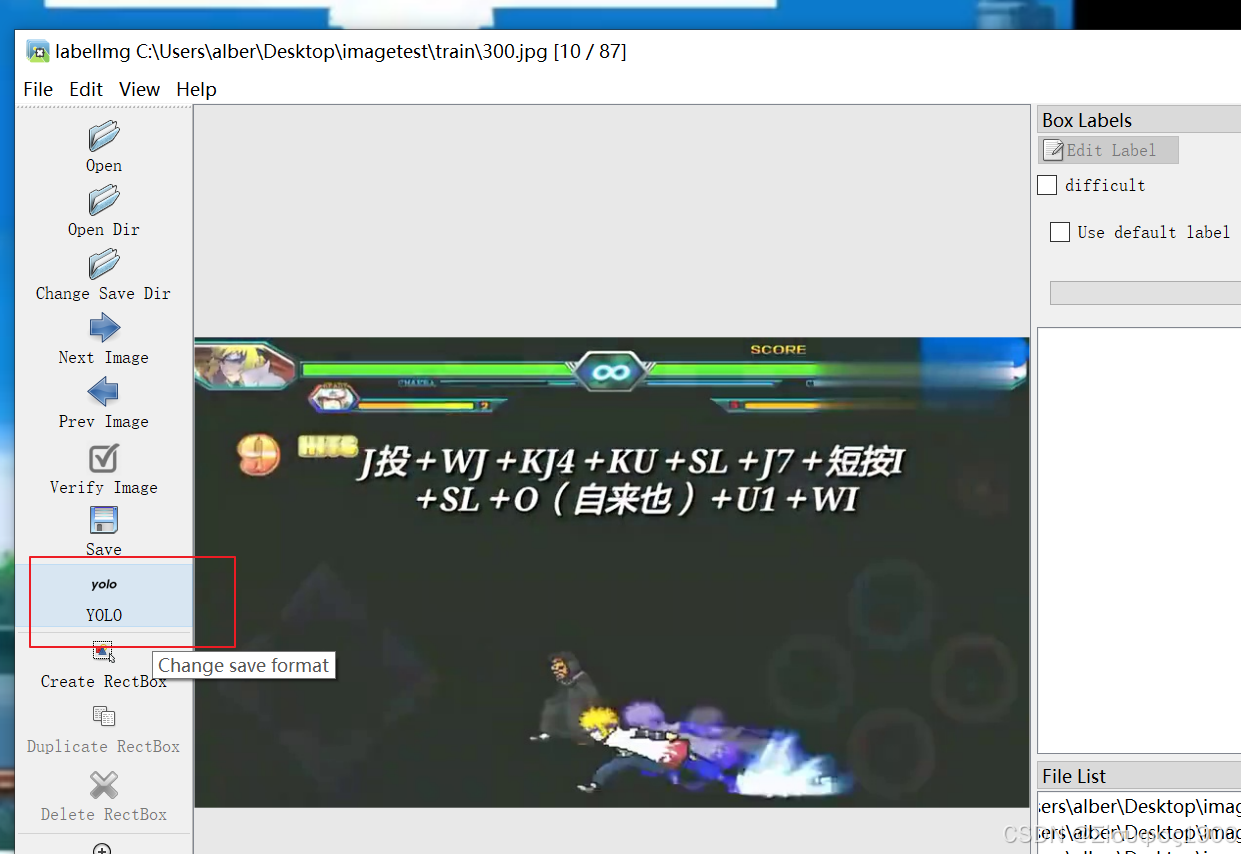The height and width of the screenshot is (854, 1241).
Task: Select the second file in File List
Action: click(x=1139, y=832)
